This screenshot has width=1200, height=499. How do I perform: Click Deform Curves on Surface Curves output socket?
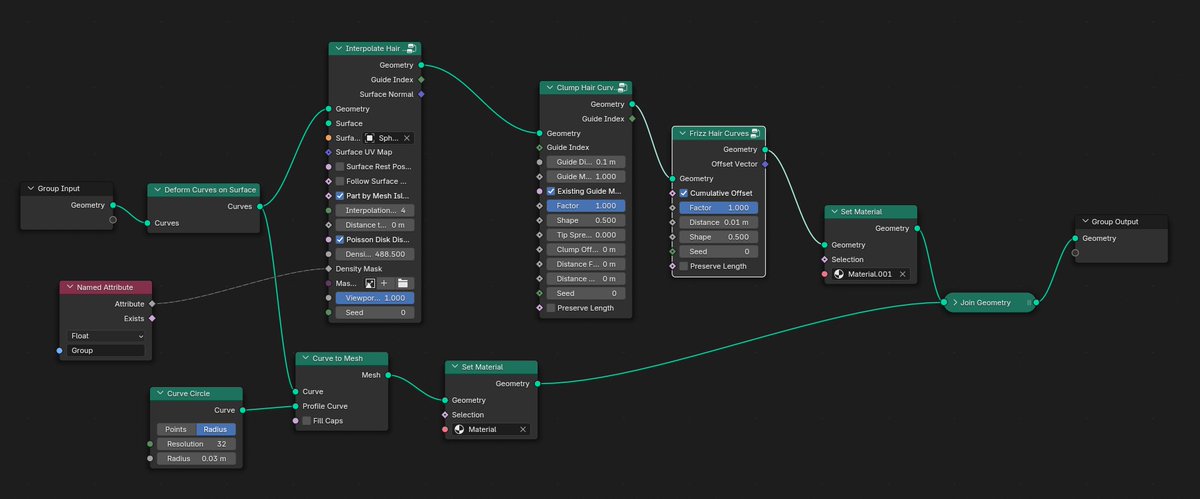coord(260,207)
